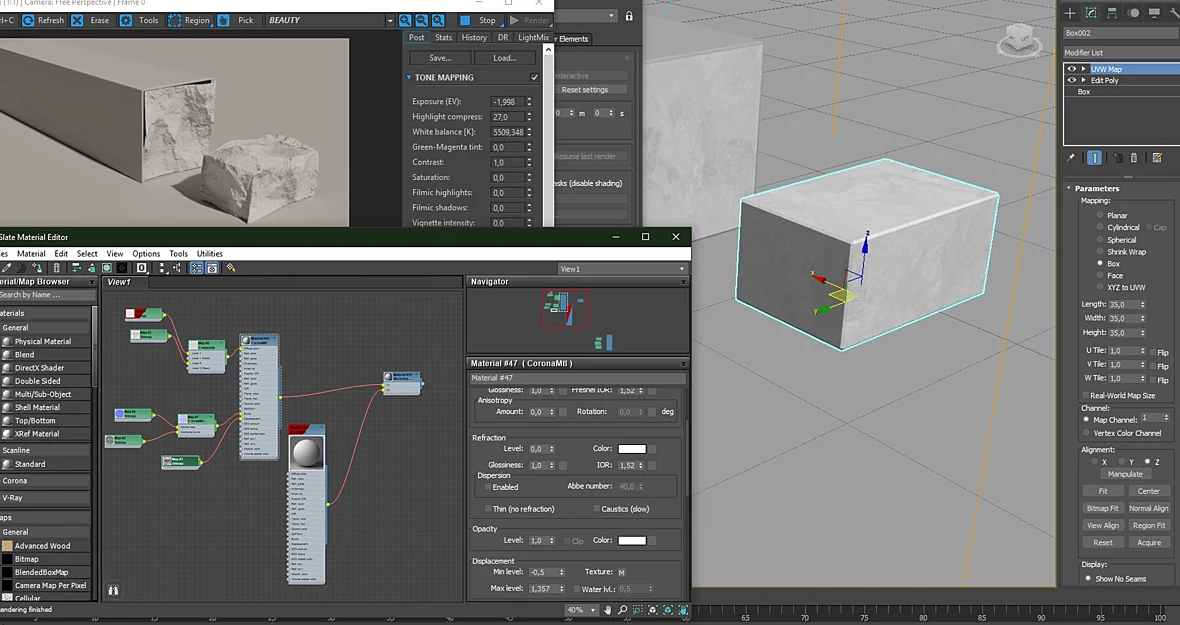
Task: Open the View1 dropdown in Slate editor
Action: click(622, 269)
